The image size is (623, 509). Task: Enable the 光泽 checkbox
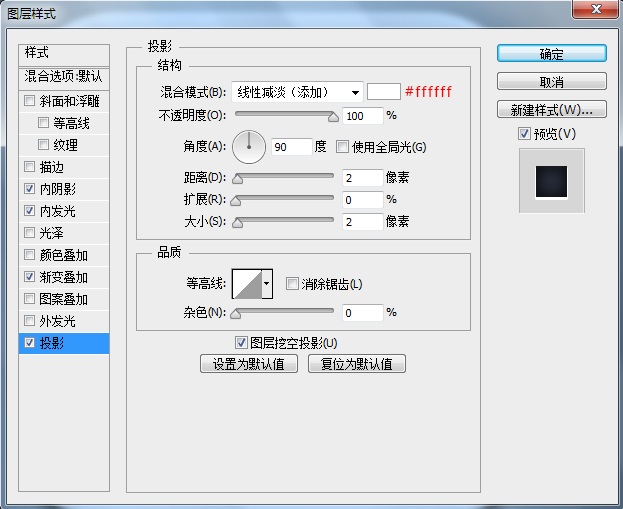coord(29,232)
